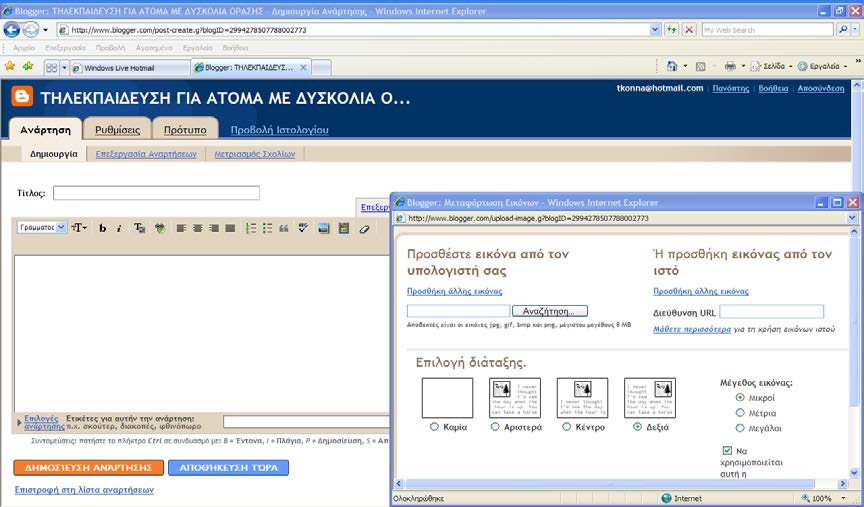Open the Quick Tabs dropdown arrow

[x=64, y=68]
